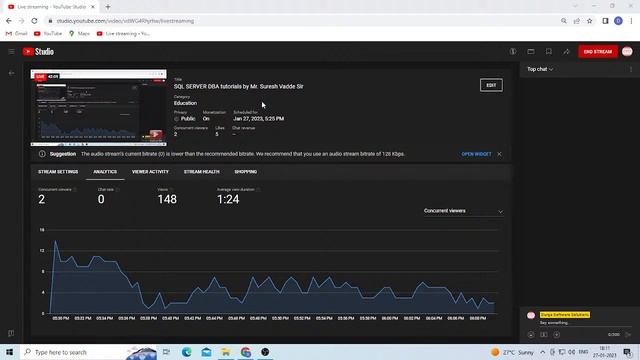The width and height of the screenshot is (640, 360).
Task: Click the stream title text
Action: [238, 87]
